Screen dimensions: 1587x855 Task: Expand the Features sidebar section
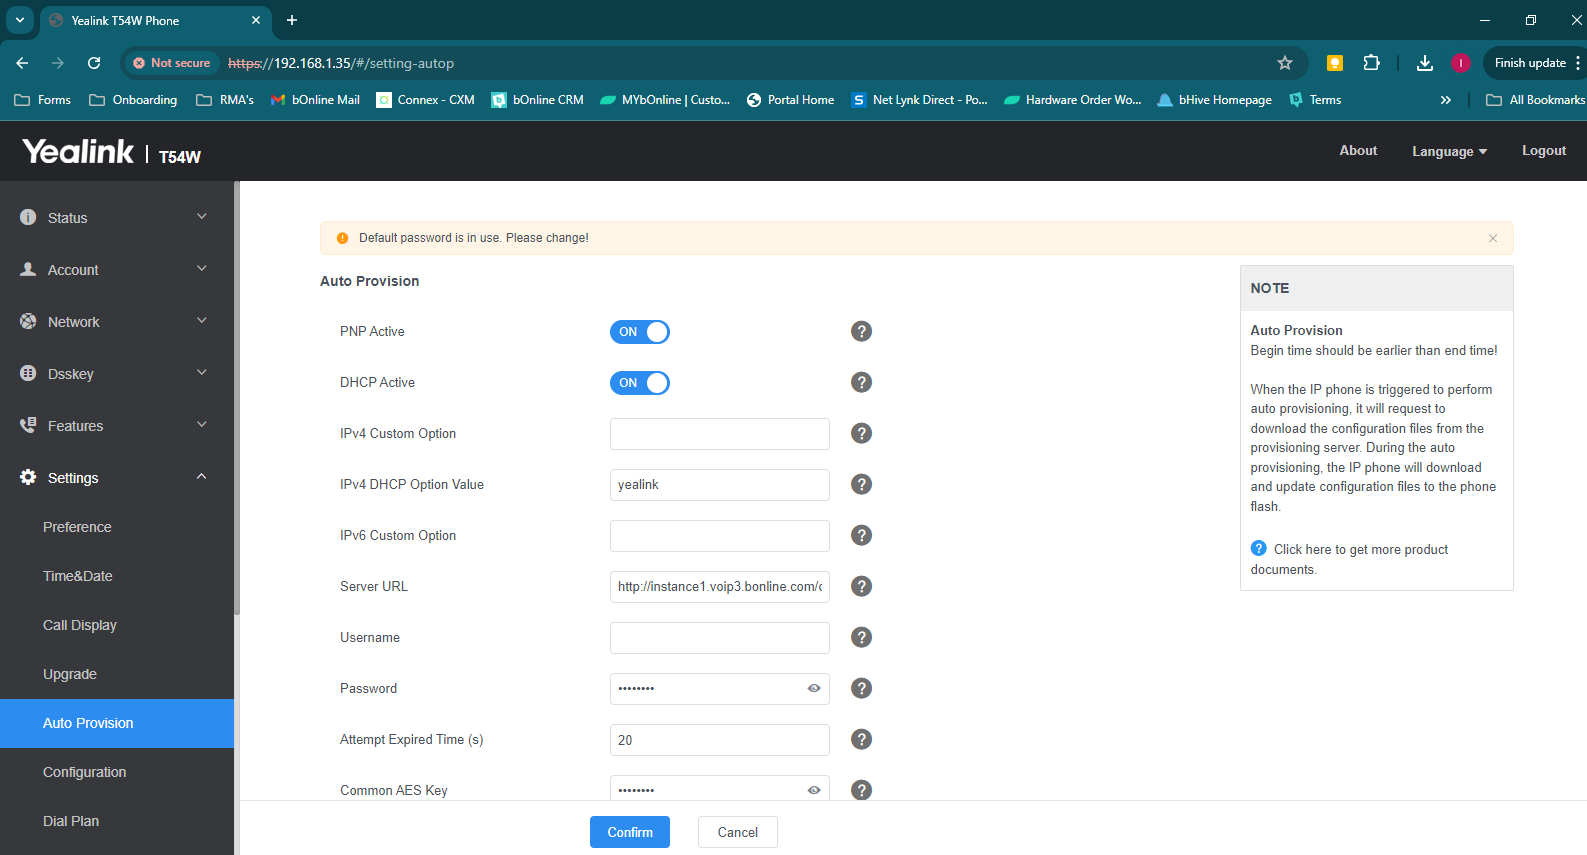[117, 426]
